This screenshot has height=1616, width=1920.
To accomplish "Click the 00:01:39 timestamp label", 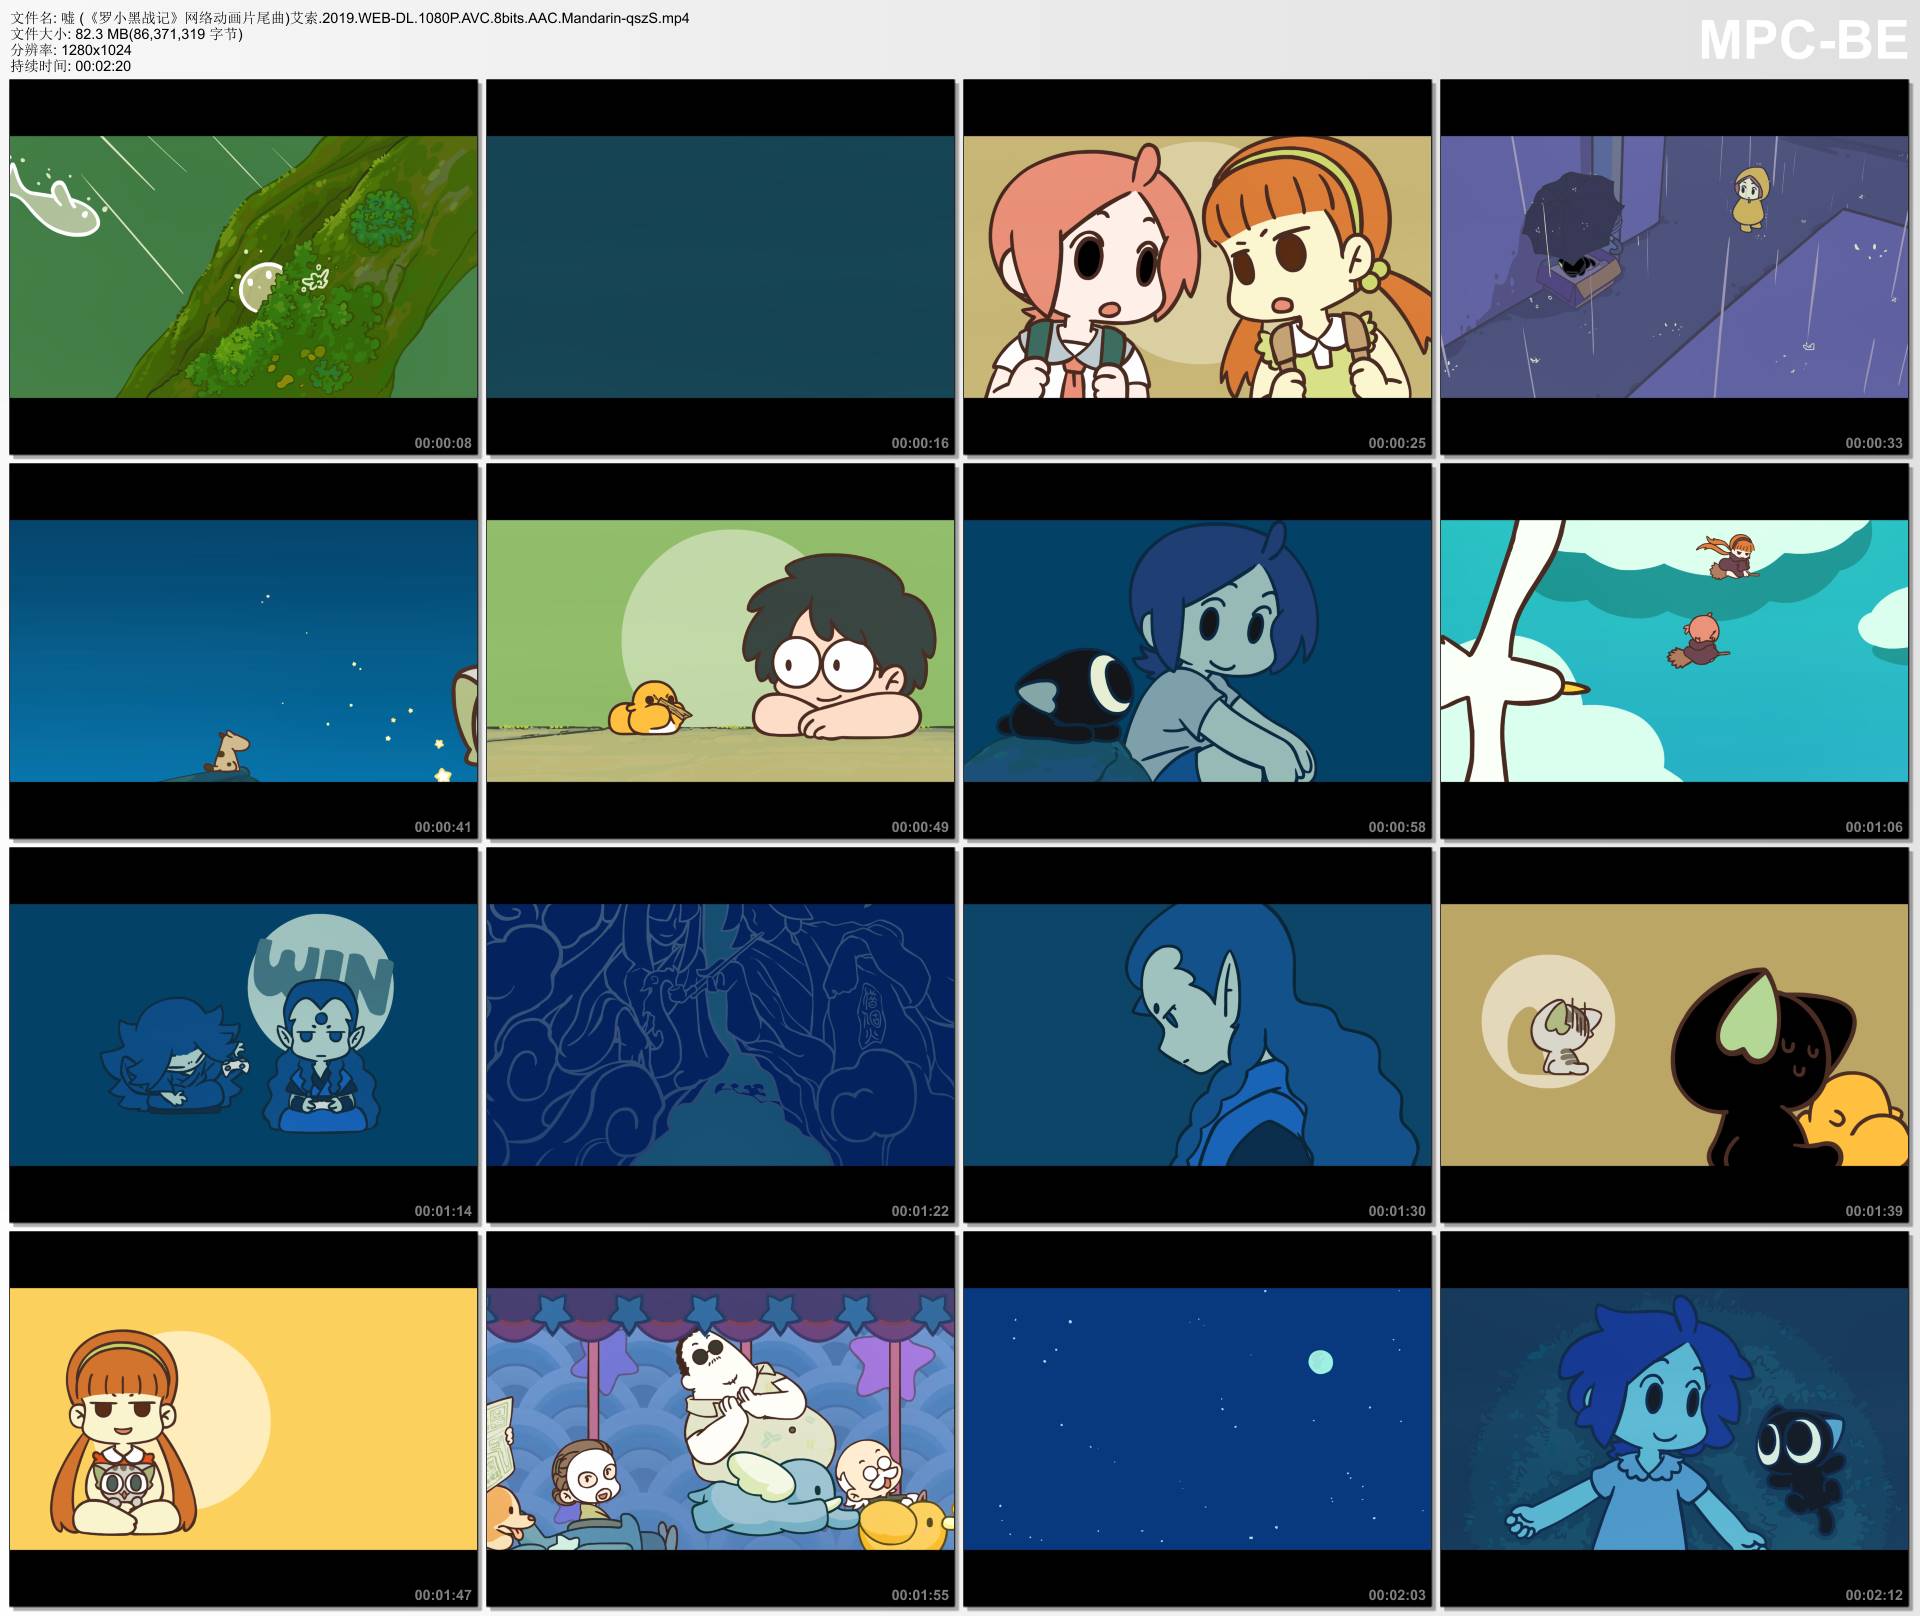I will (x=1874, y=1211).
